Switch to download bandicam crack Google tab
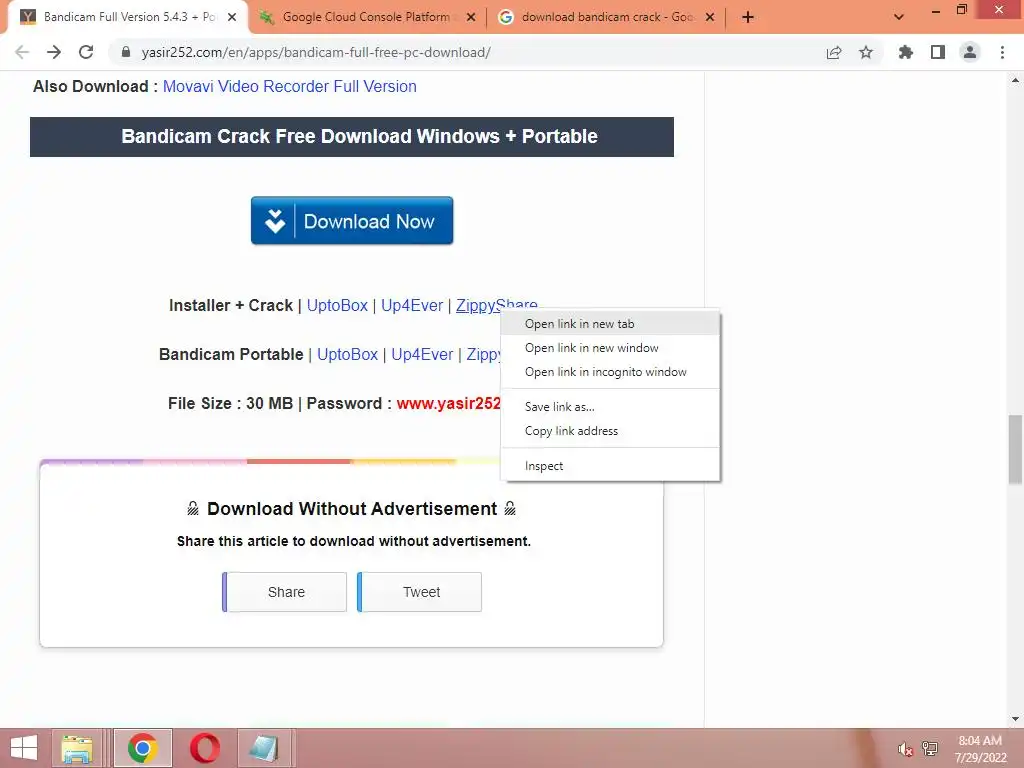 pyautogui.click(x=606, y=17)
